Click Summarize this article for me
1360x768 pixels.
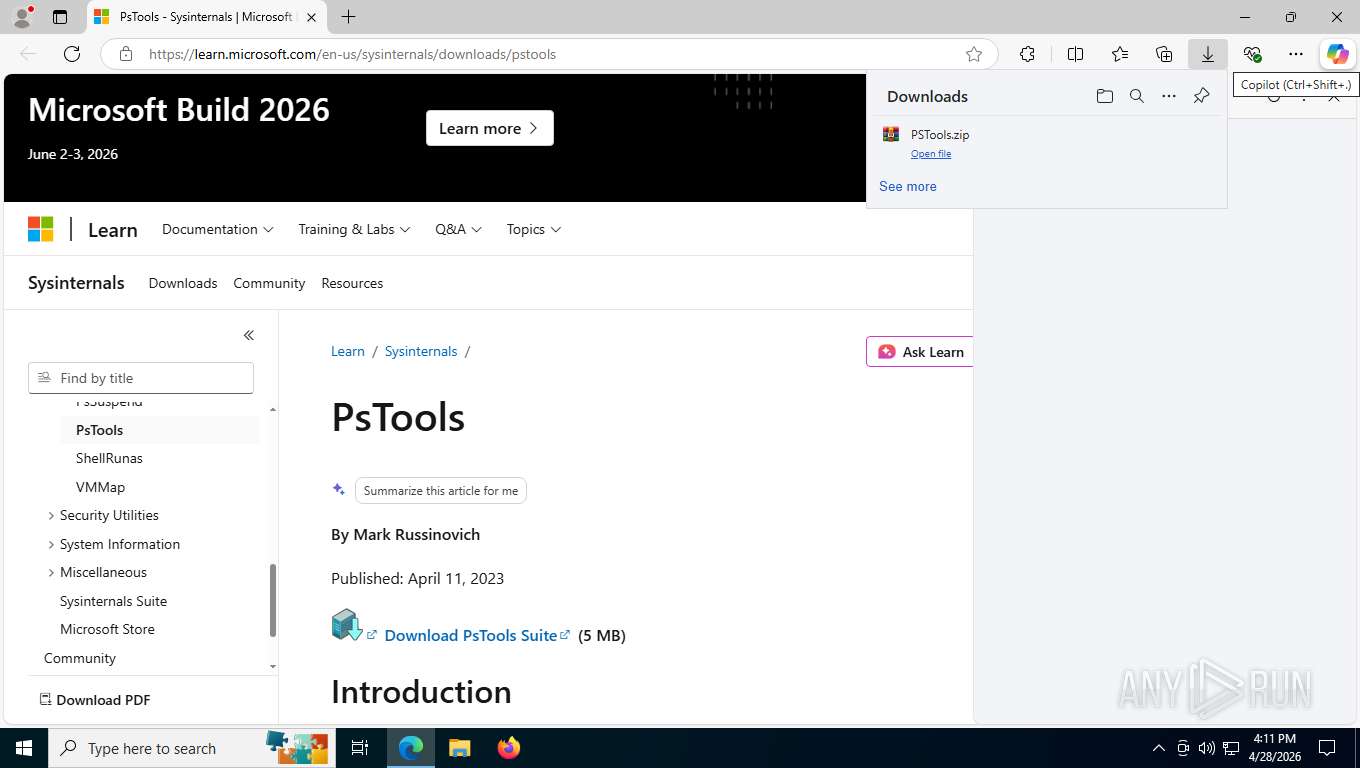(441, 491)
